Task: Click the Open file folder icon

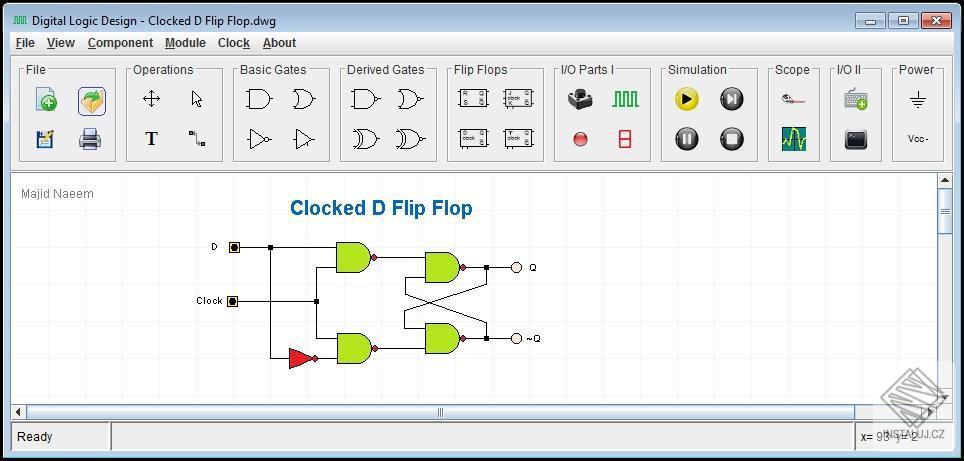Action: [x=92, y=101]
